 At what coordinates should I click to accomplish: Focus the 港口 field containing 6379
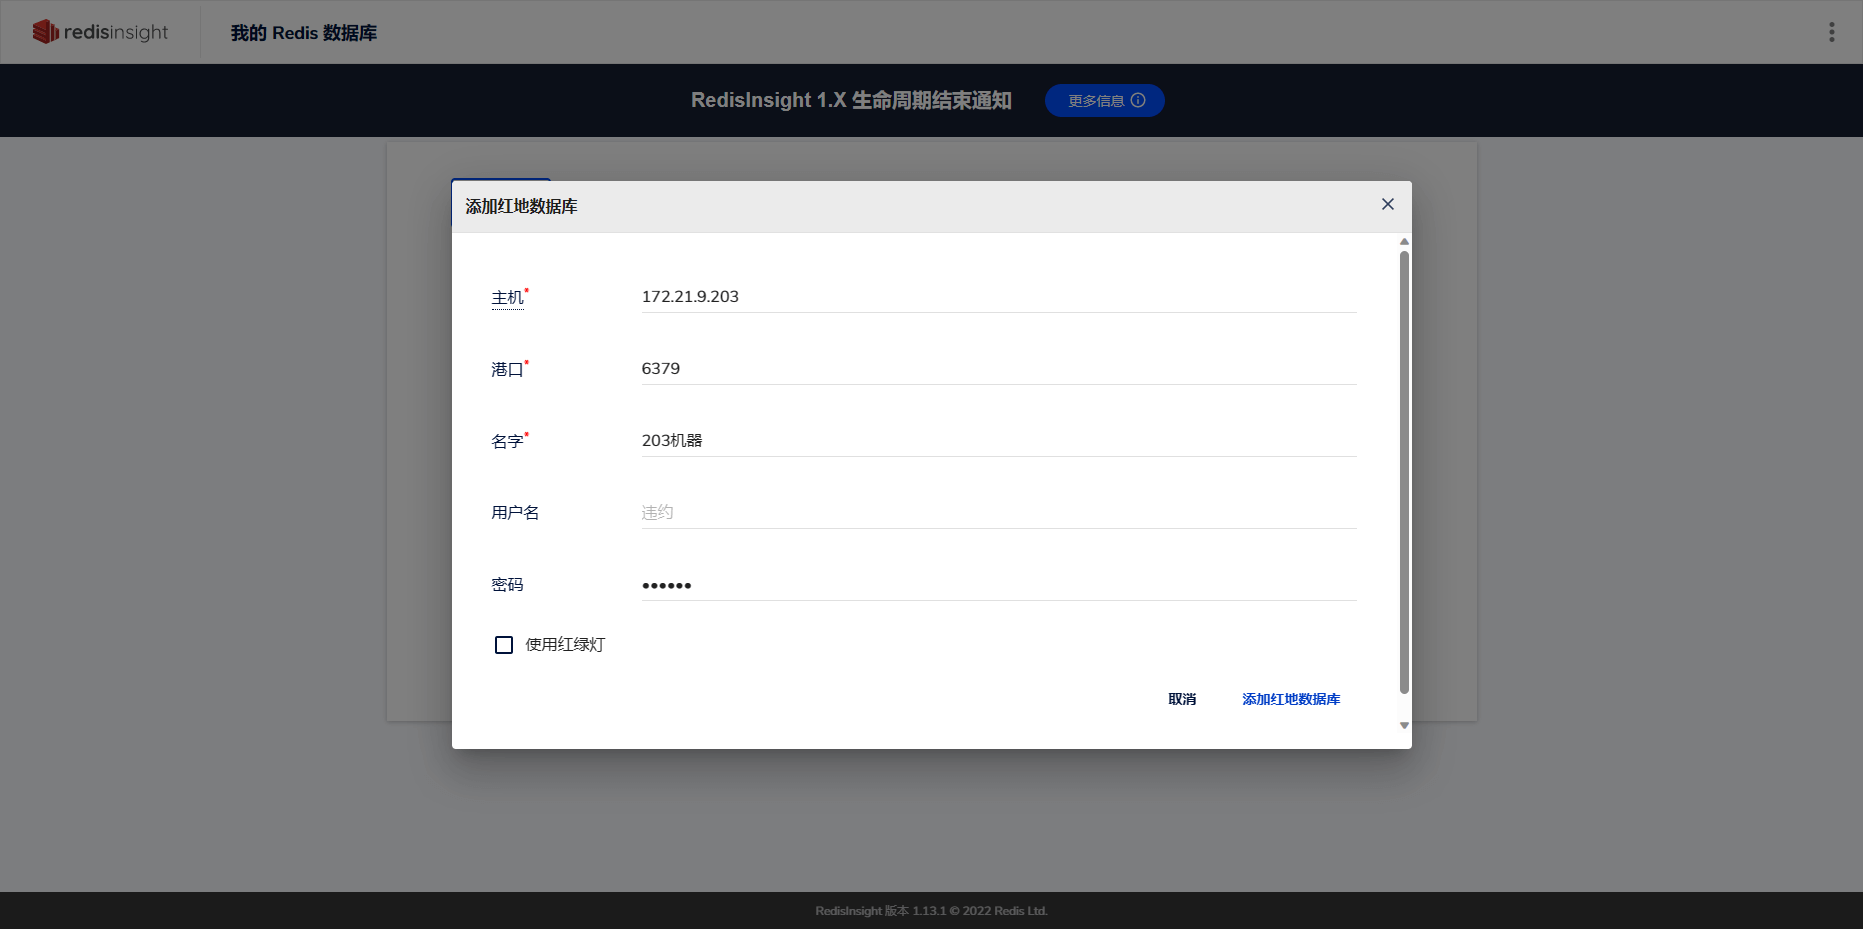click(x=997, y=368)
